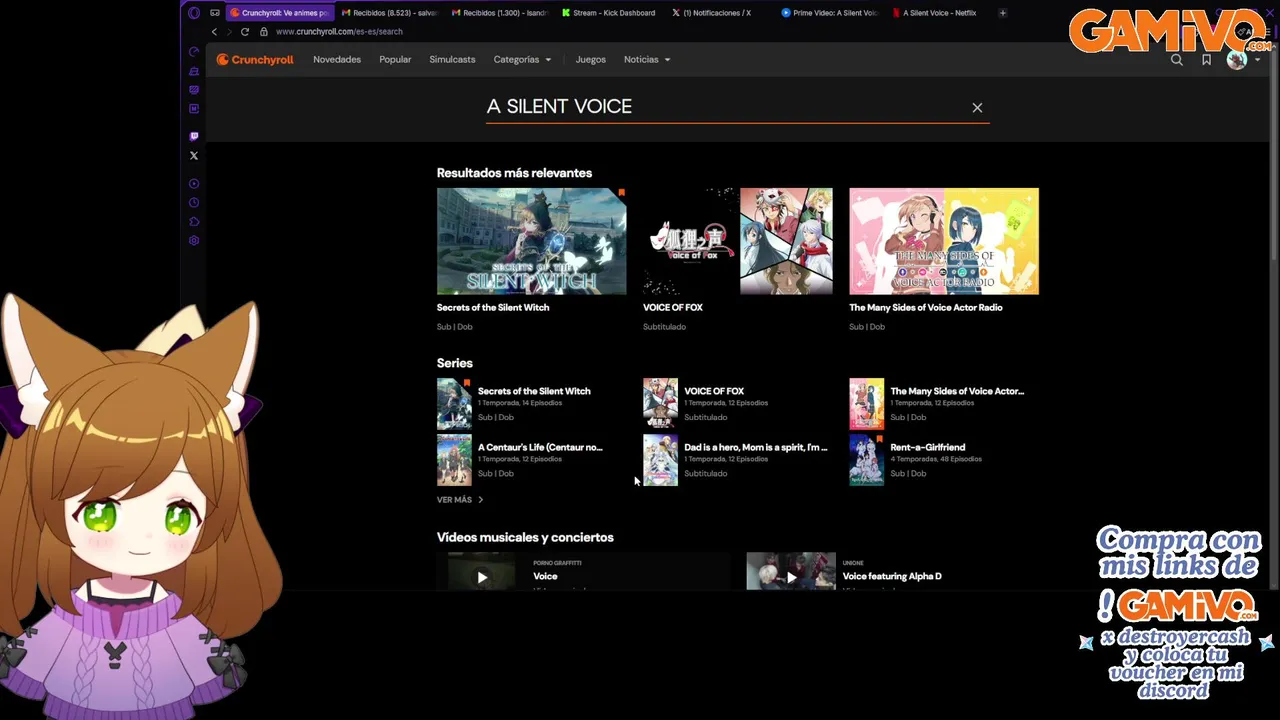Open Secrets of the Silent Witch top result title

click(493, 308)
